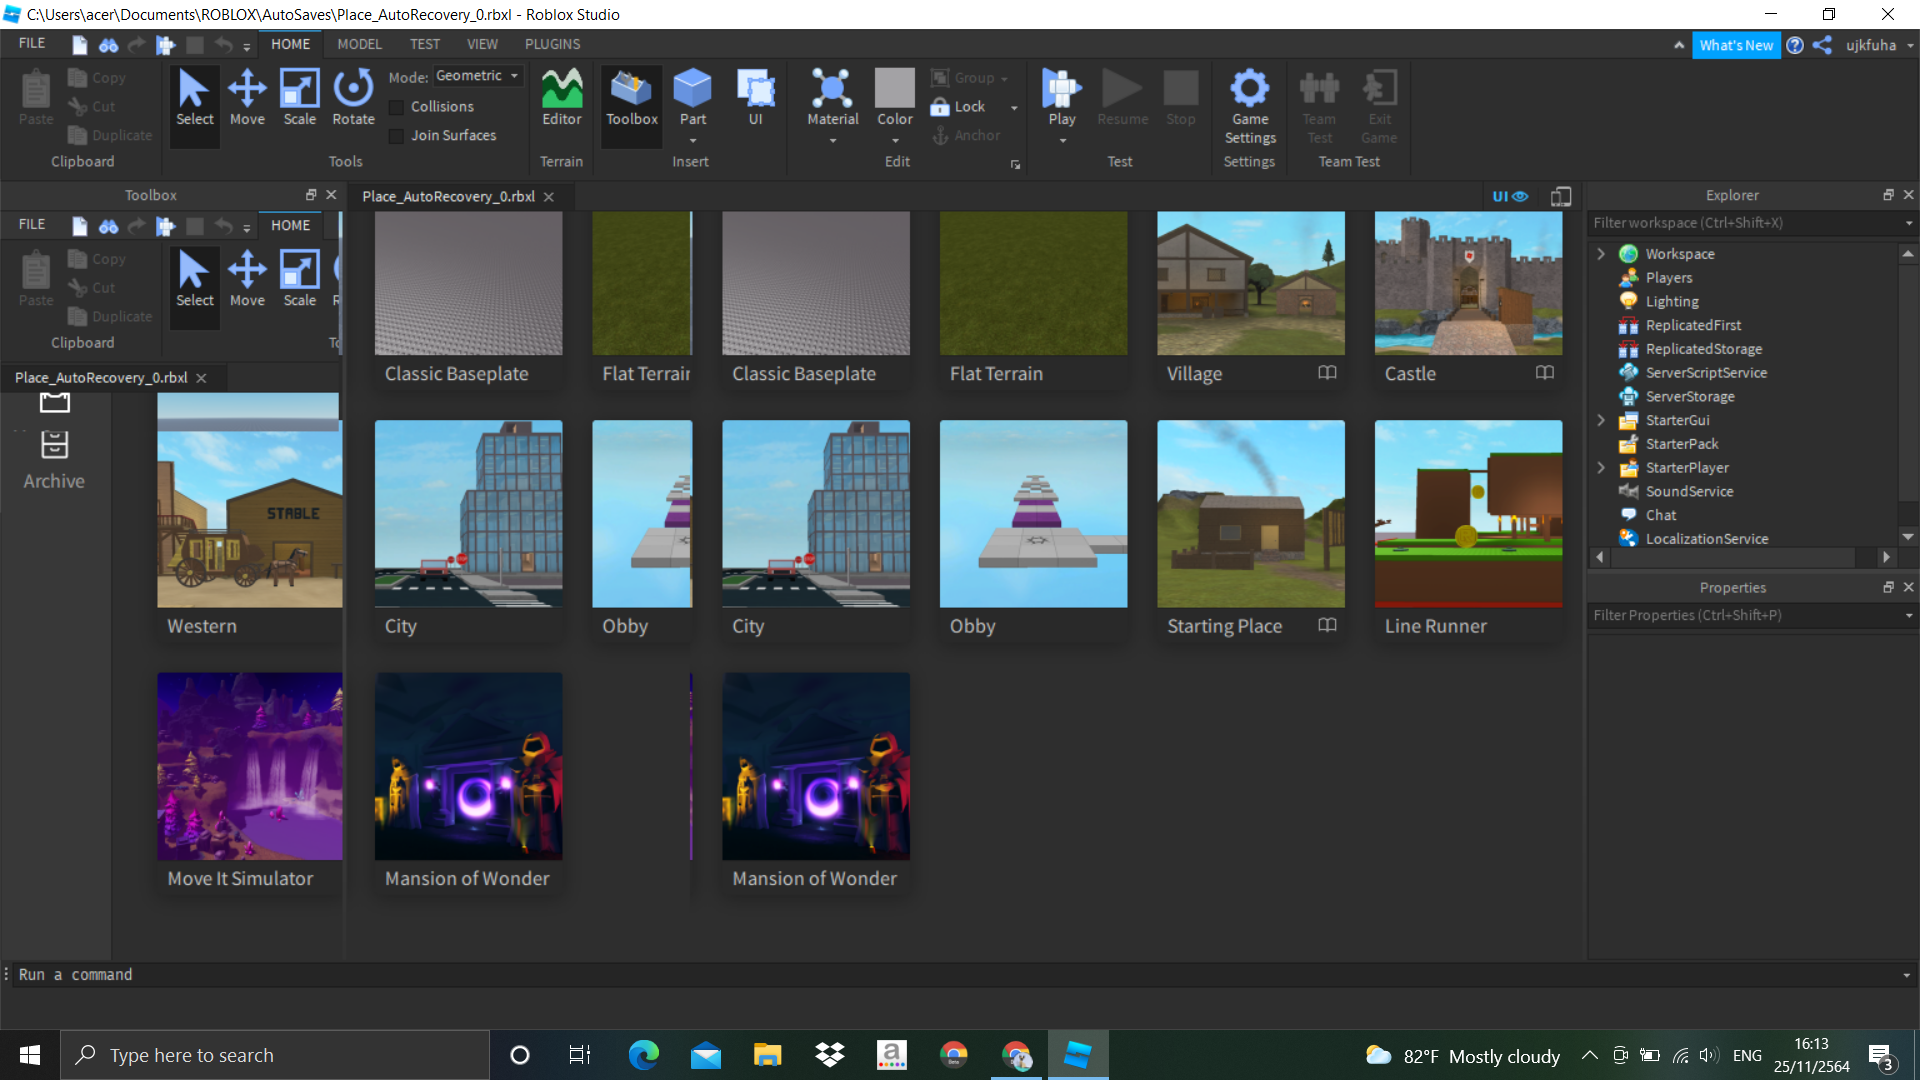Open the Starting Place template
This screenshot has height=1080, width=1920.
tap(1250, 513)
